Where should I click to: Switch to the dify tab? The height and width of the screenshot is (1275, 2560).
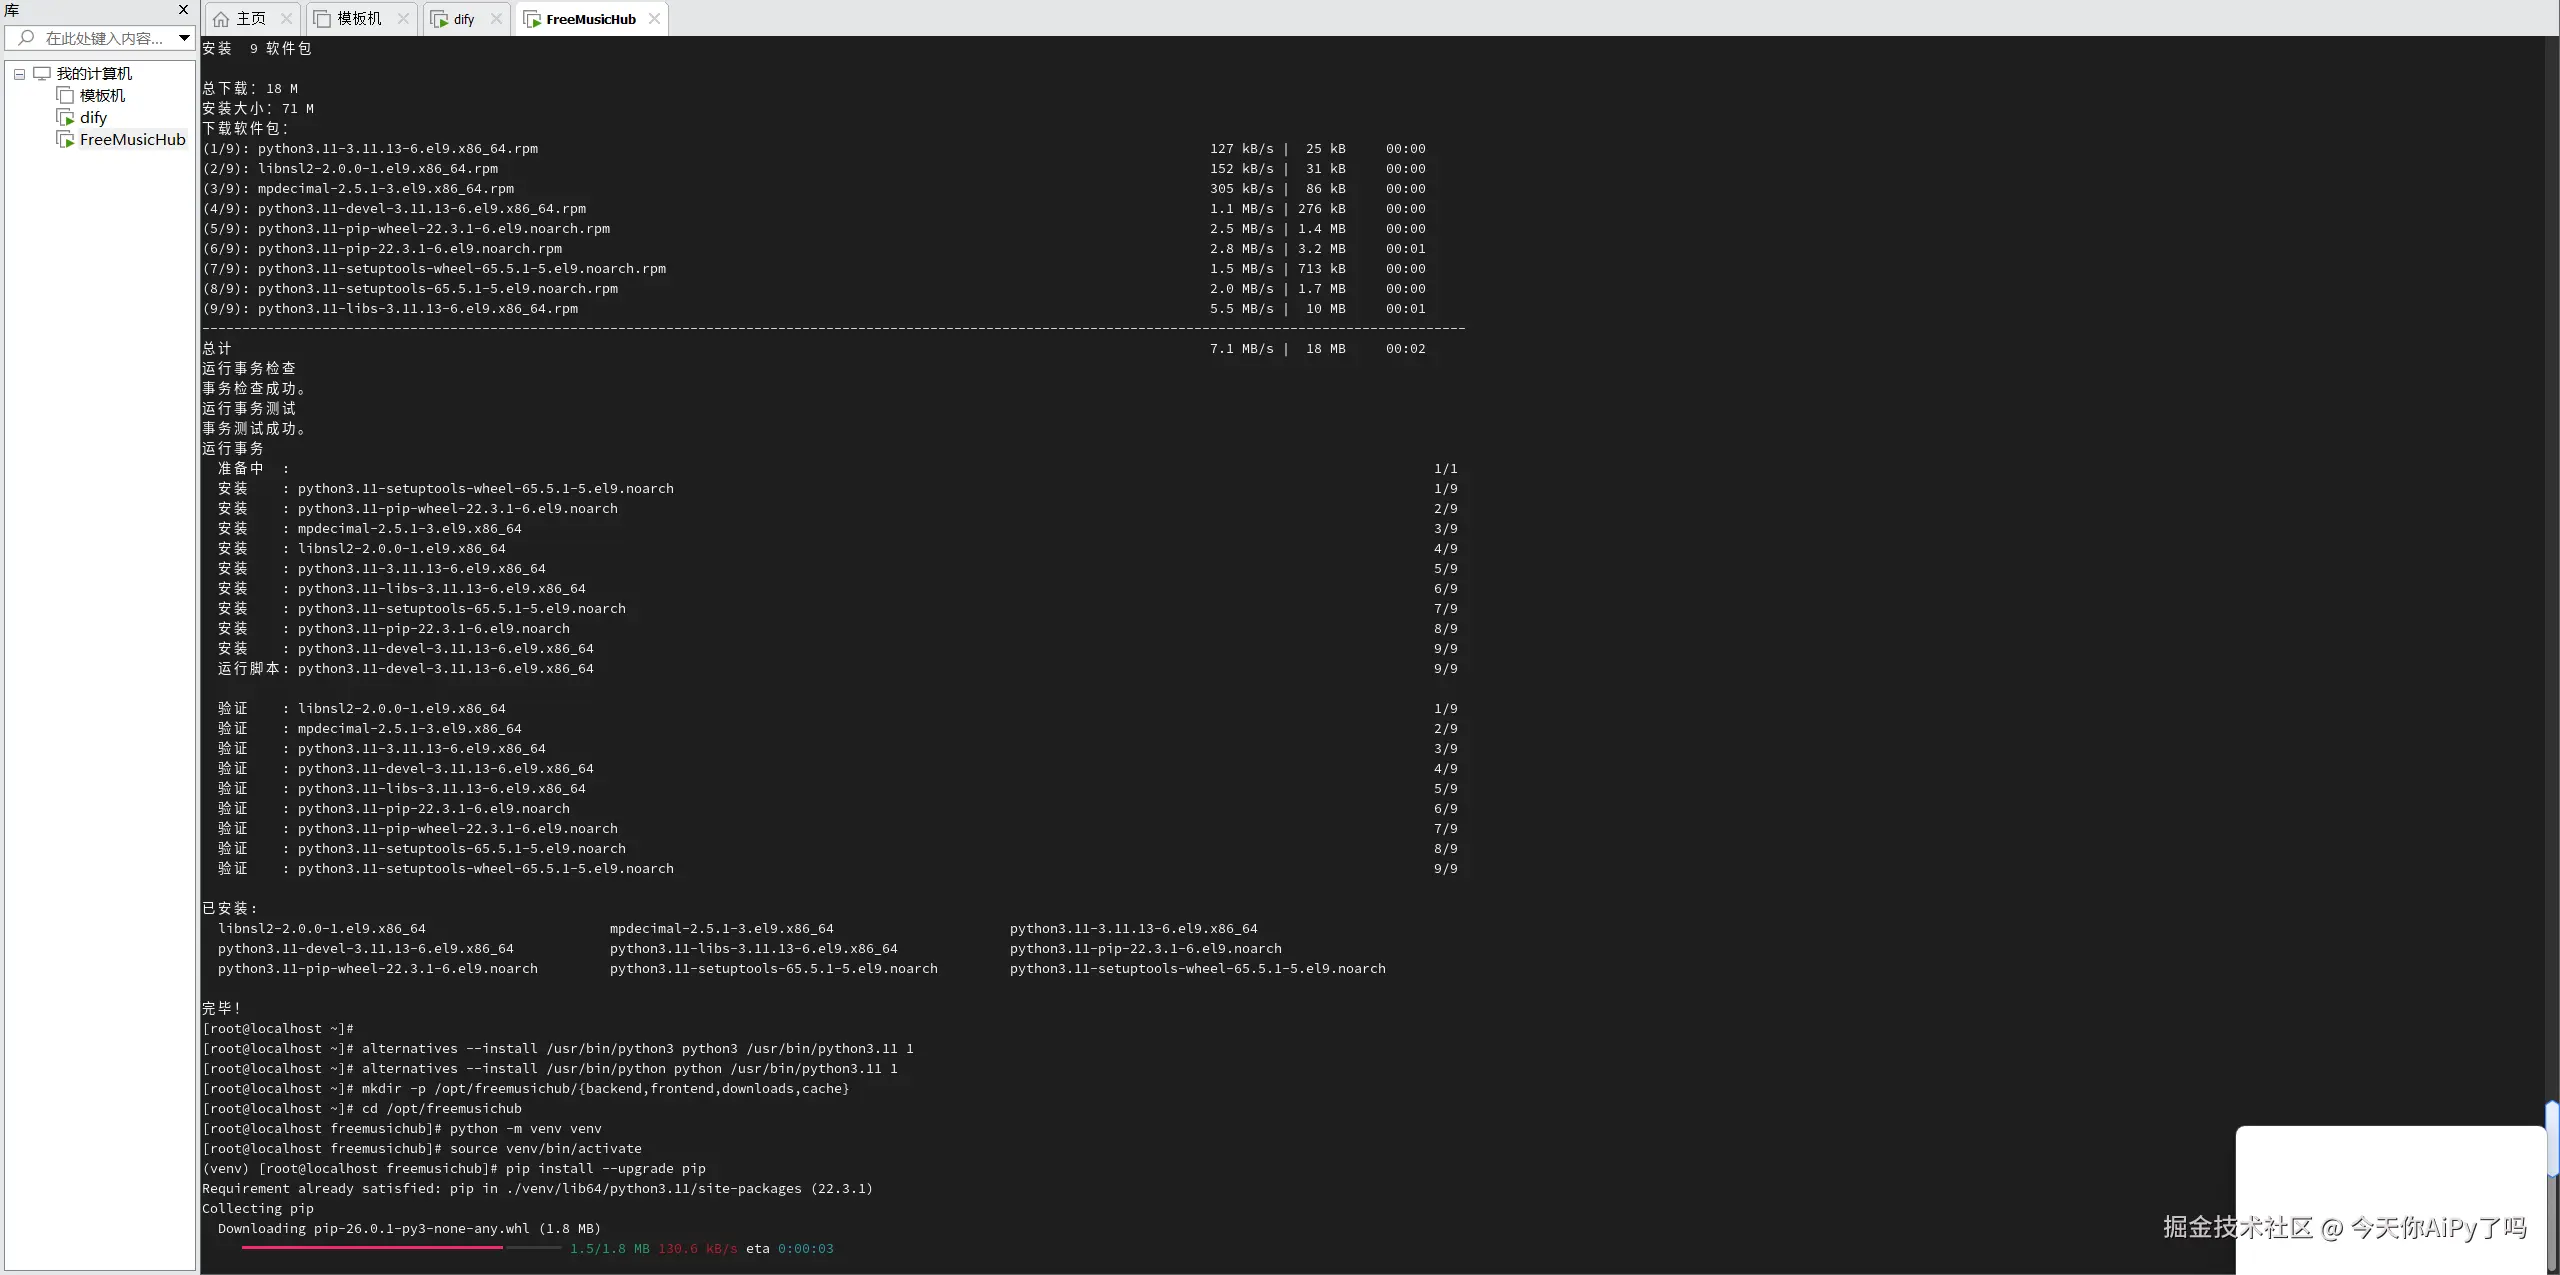(463, 19)
